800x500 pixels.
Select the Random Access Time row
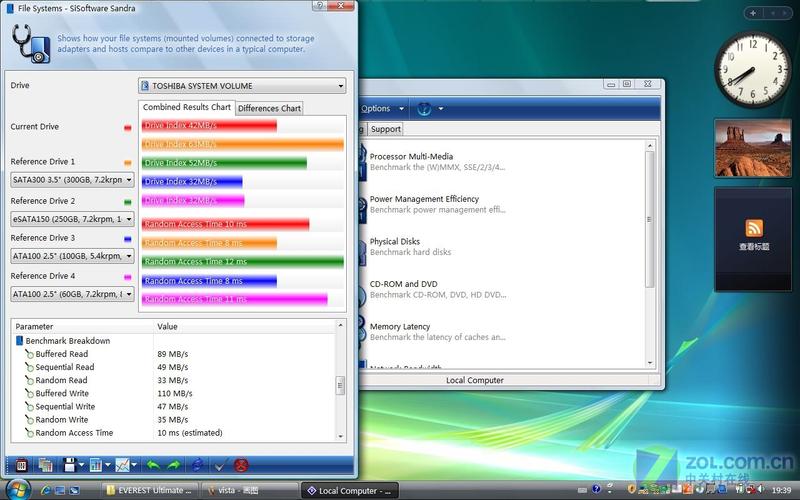coord(173,433)
